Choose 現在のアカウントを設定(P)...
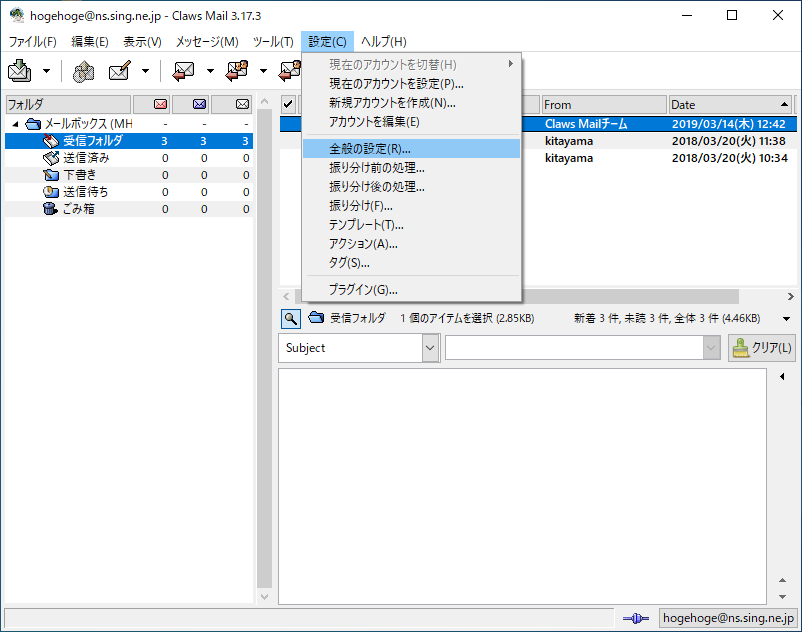 411,83
